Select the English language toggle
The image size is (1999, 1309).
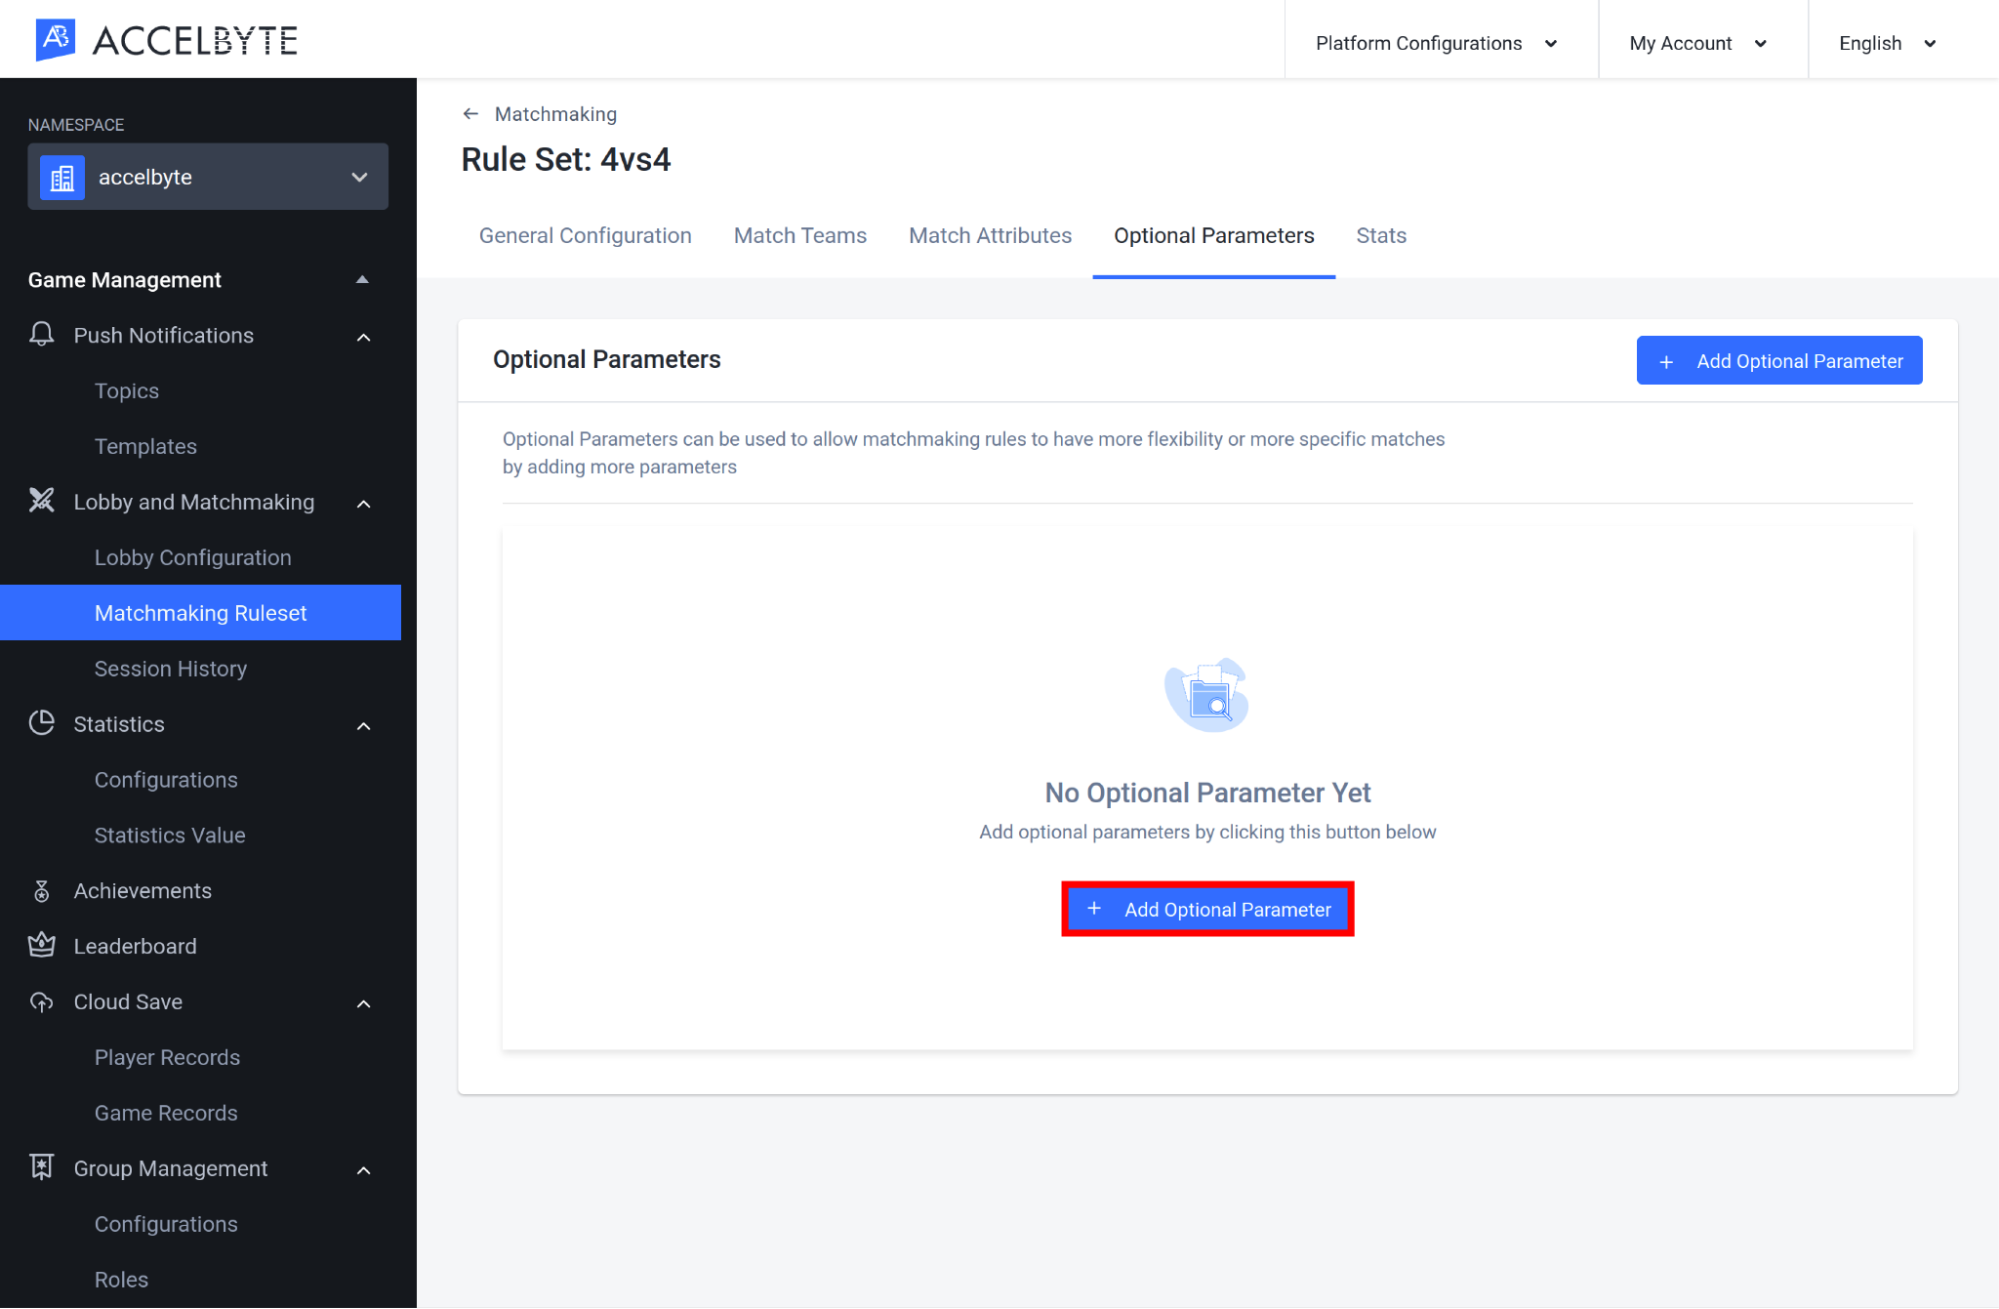(1891, 39)
